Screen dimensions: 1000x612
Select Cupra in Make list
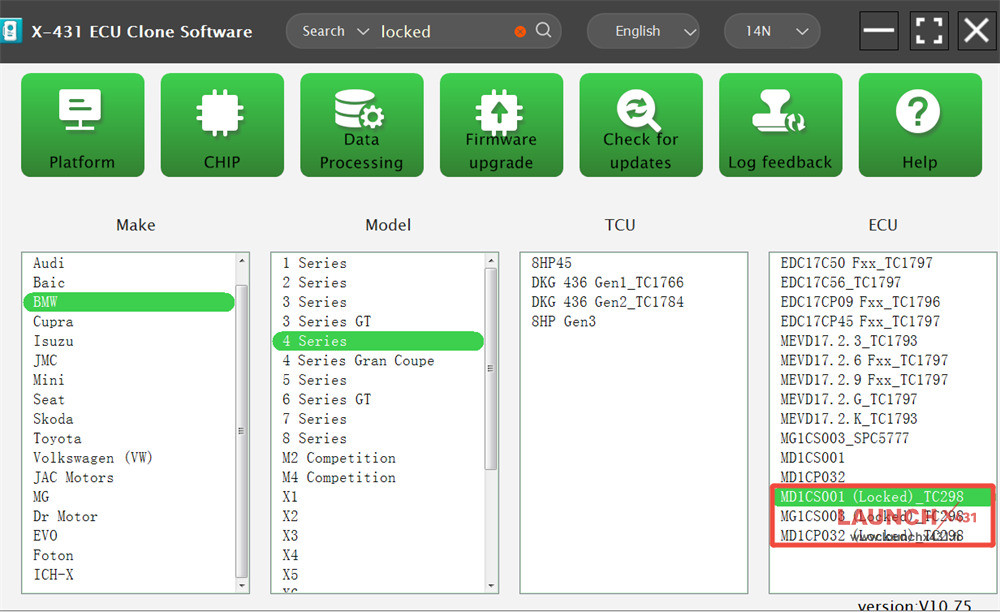click(x=53, y=322)
